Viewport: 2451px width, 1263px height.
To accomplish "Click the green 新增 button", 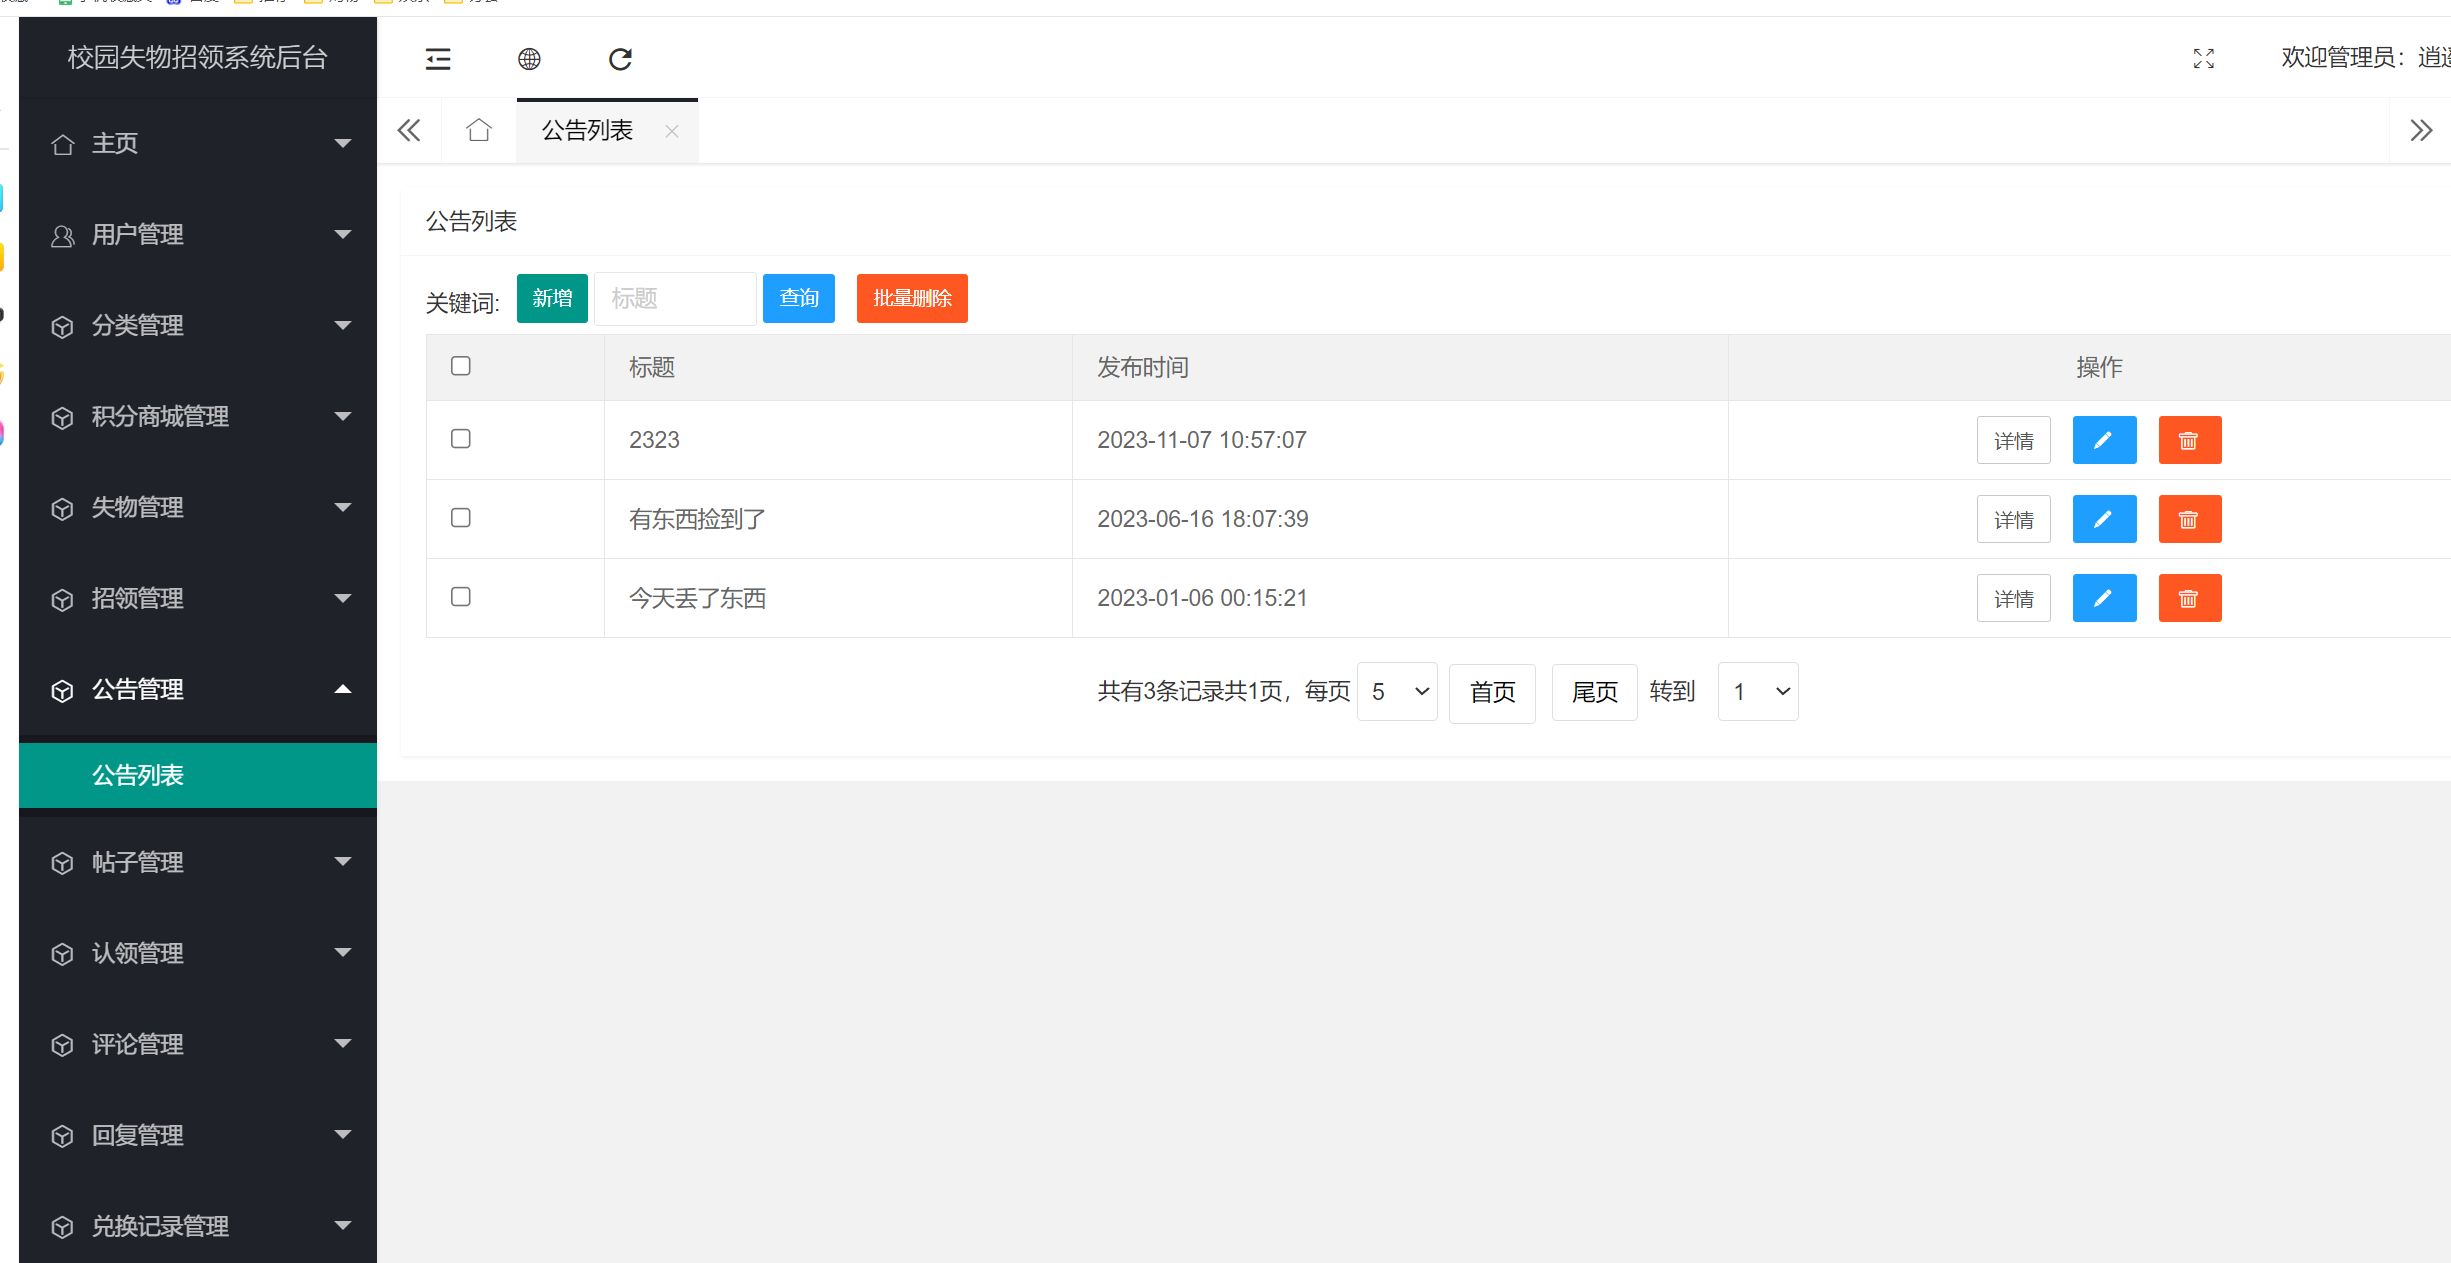I will coord(551,298).
